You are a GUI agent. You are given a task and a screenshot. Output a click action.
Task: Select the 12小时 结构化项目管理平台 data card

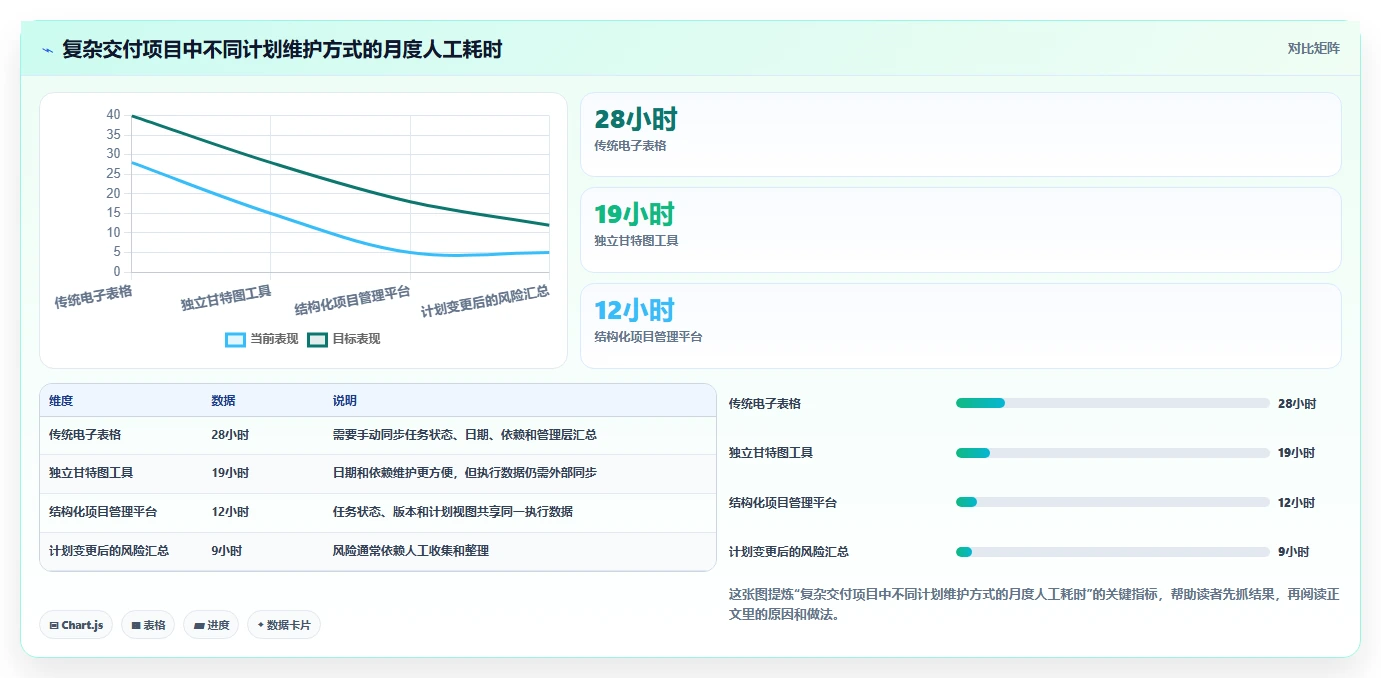click(960, 326)
